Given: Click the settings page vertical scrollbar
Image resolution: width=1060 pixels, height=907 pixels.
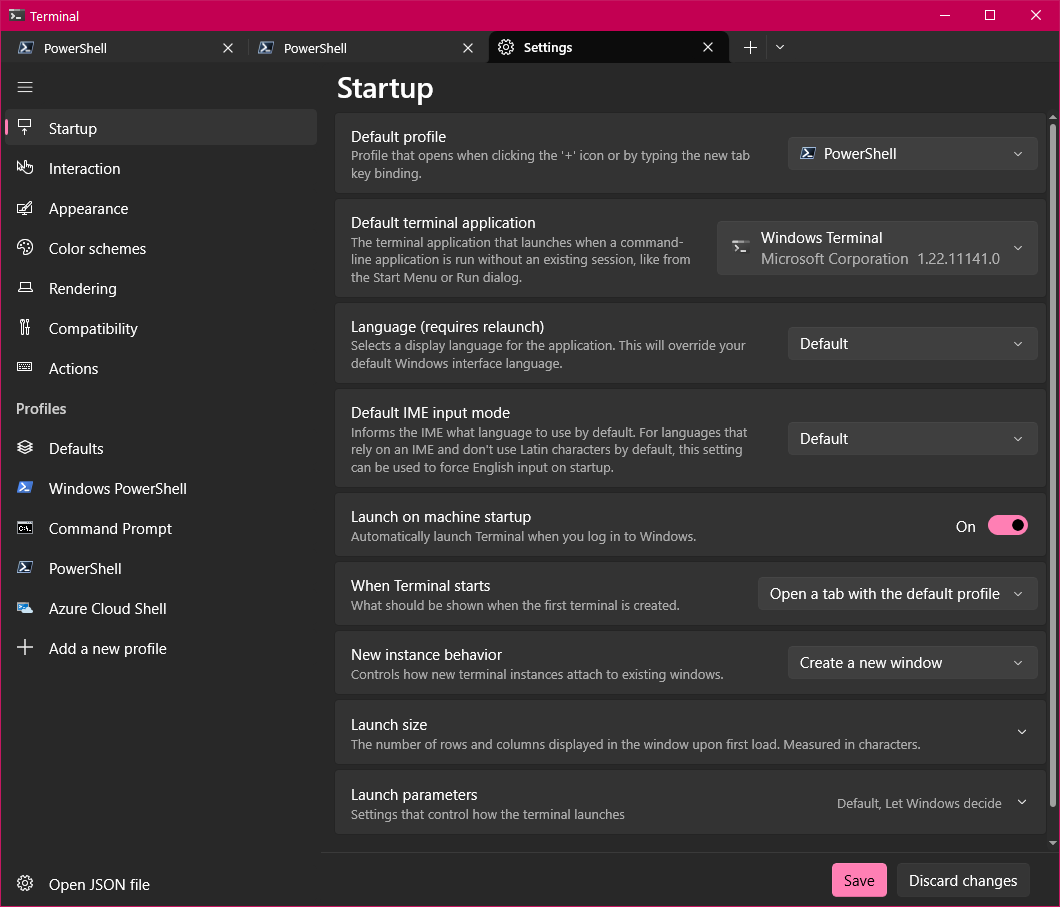Looking at the screenshot, I should [1053, 465].
